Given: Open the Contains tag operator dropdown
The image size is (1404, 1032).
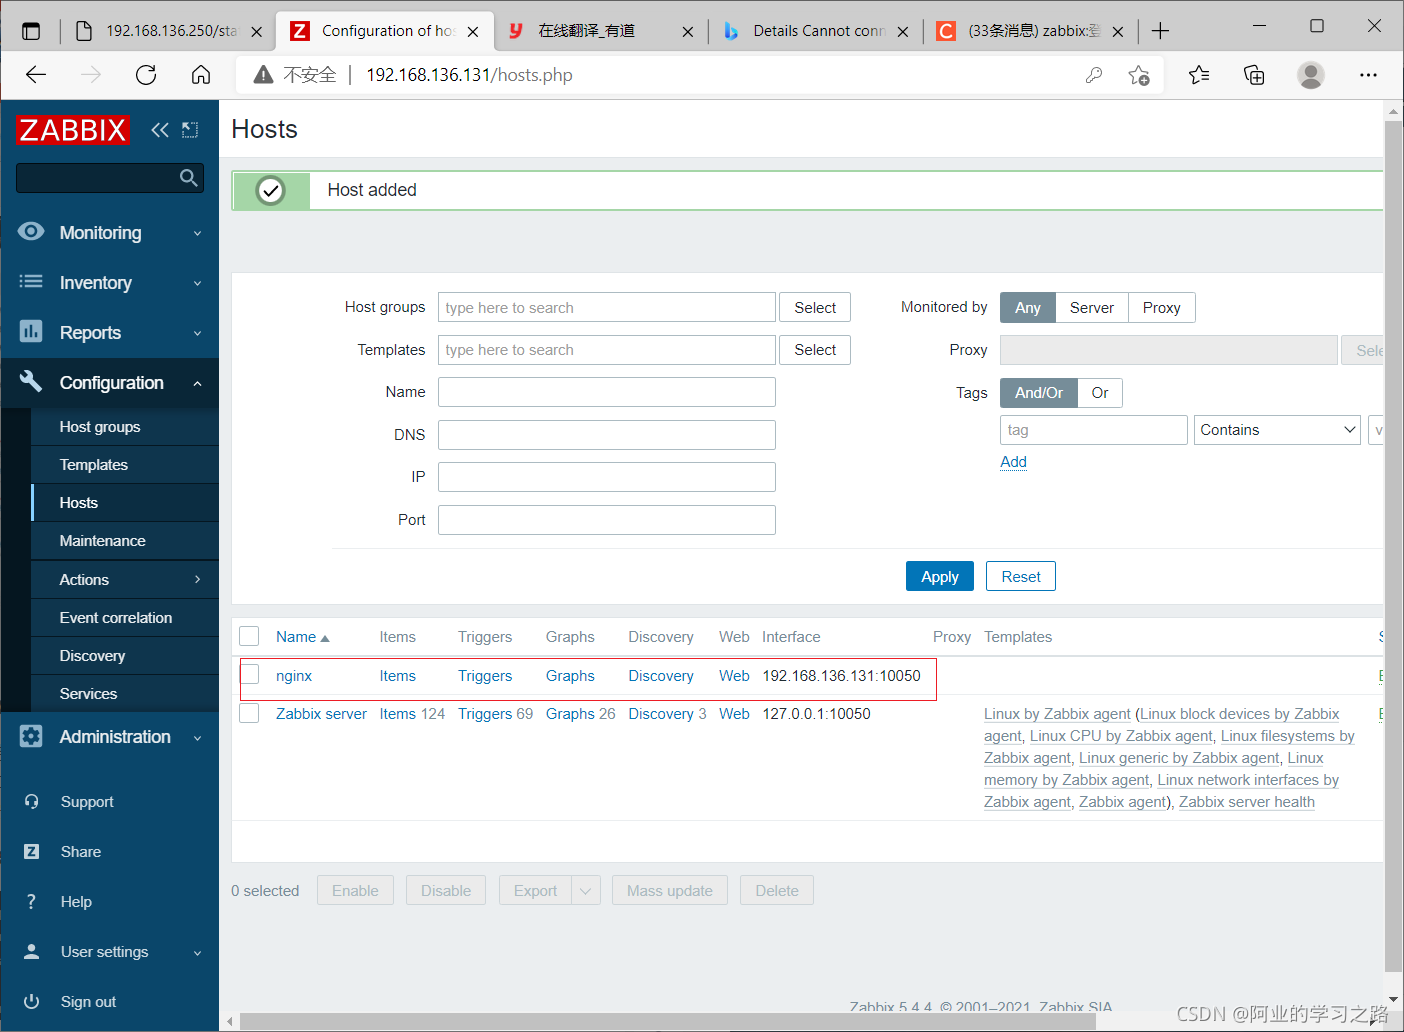Looking at the screenshot, I should click(x=1277, y=430).
